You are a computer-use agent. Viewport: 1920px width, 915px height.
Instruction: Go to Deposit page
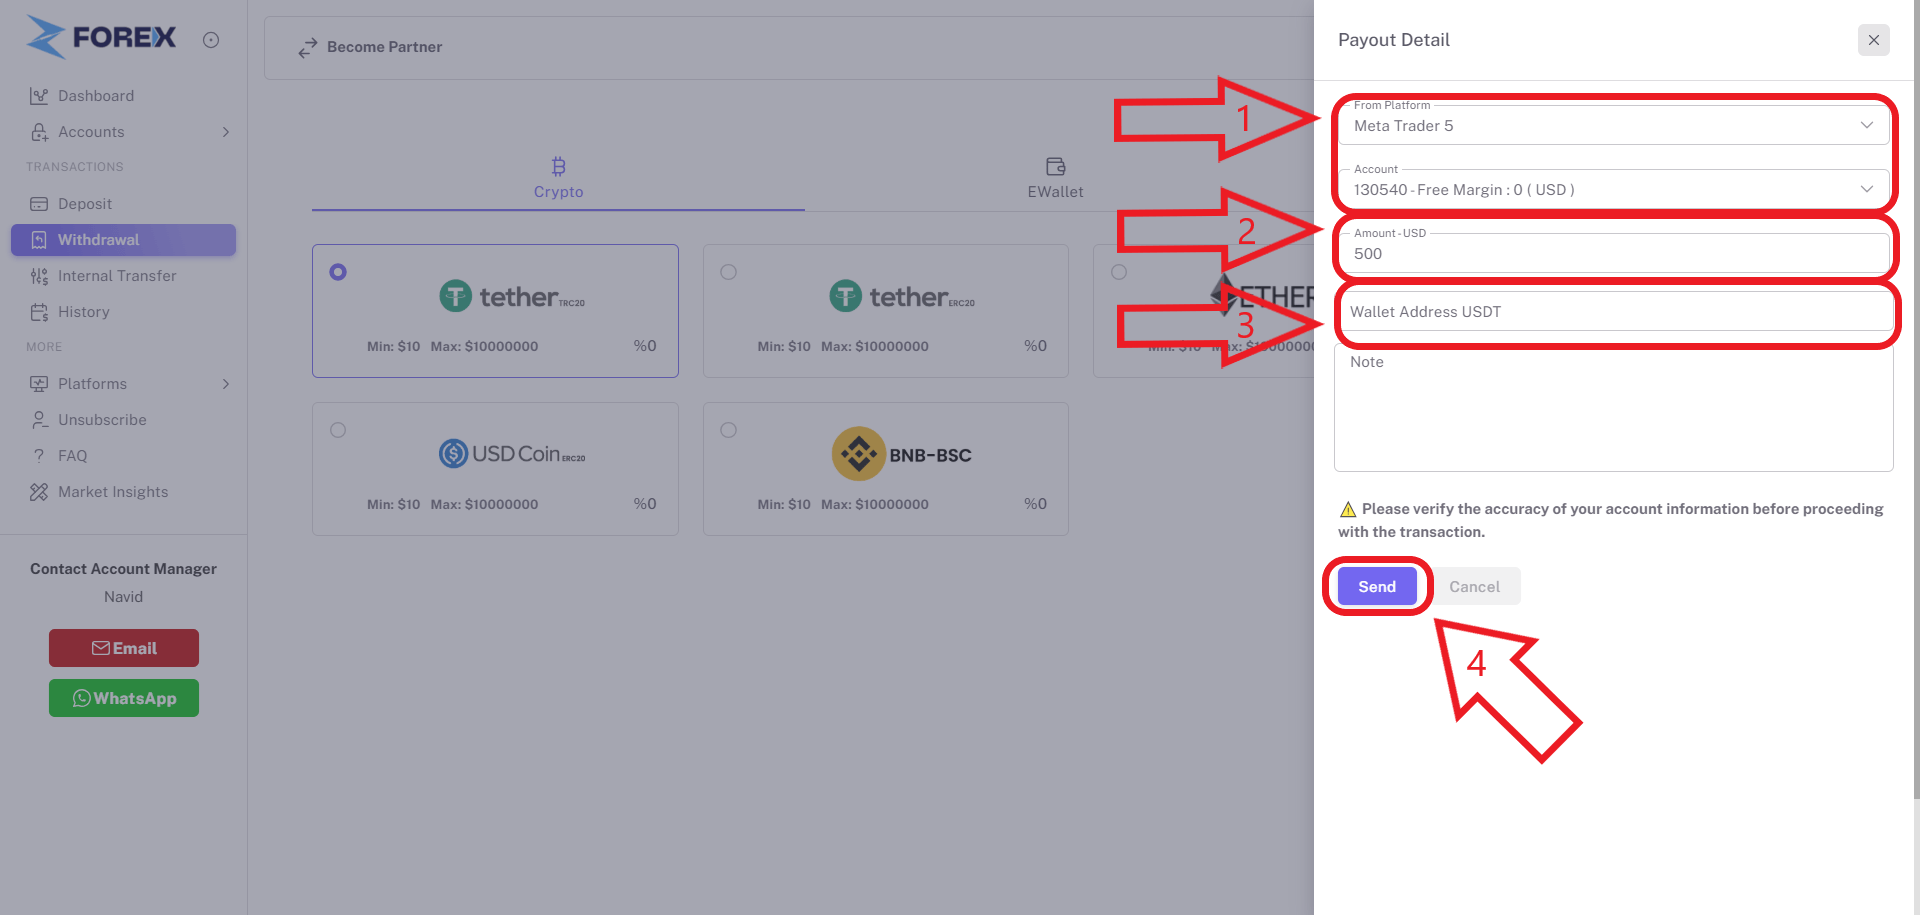[x=123, y=204]
